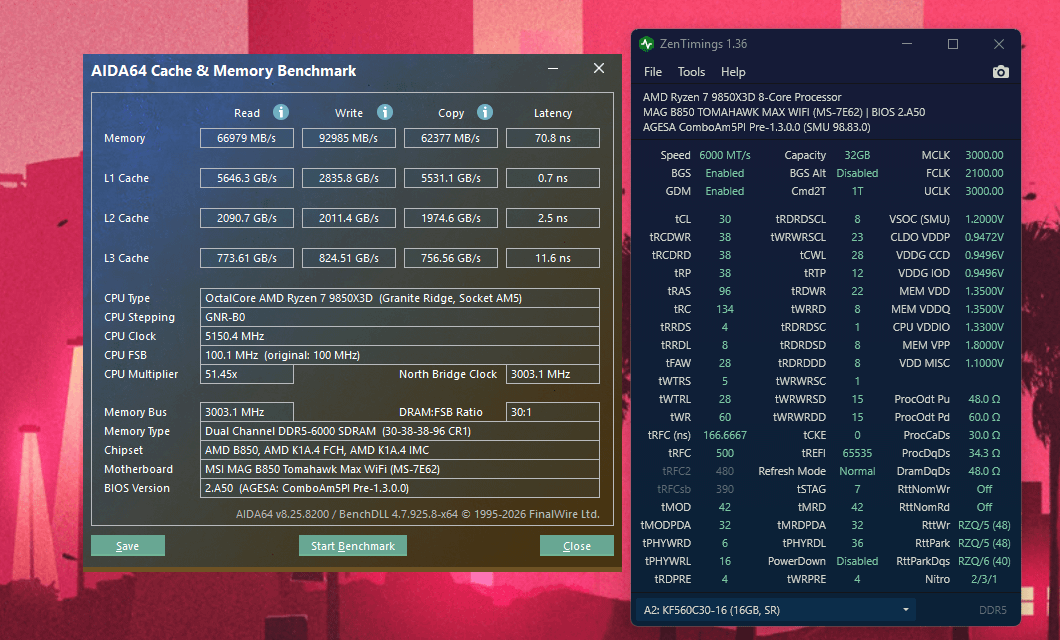This screenshot has width=1060, height=640.
Task: Select the Memory Read result field
Action: point(247,138)
